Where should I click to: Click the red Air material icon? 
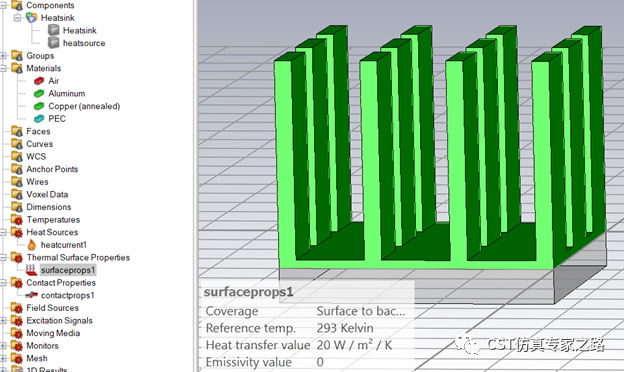[39, 81]
